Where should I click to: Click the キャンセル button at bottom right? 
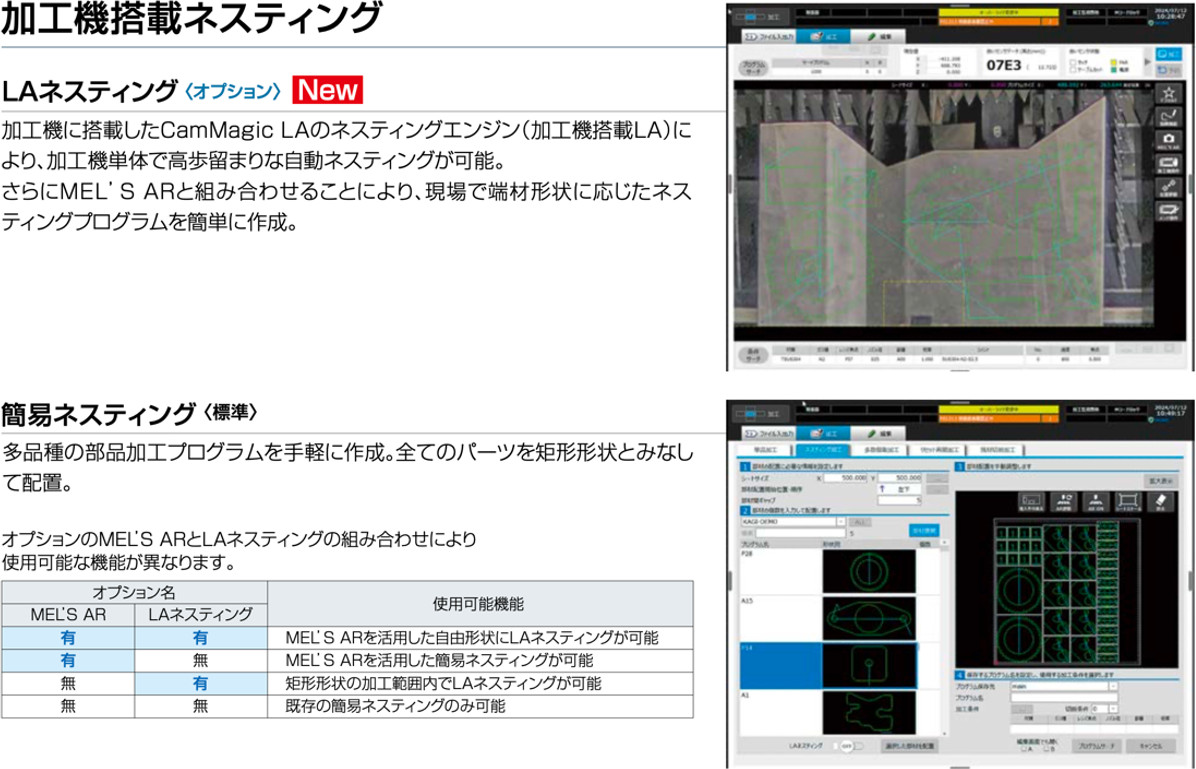1150,745
